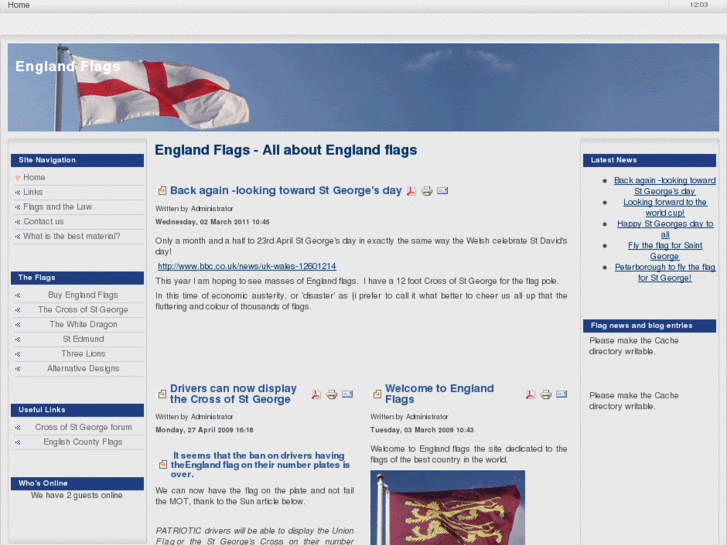Latest News: Looking forward to world cup

coord(664,207)
